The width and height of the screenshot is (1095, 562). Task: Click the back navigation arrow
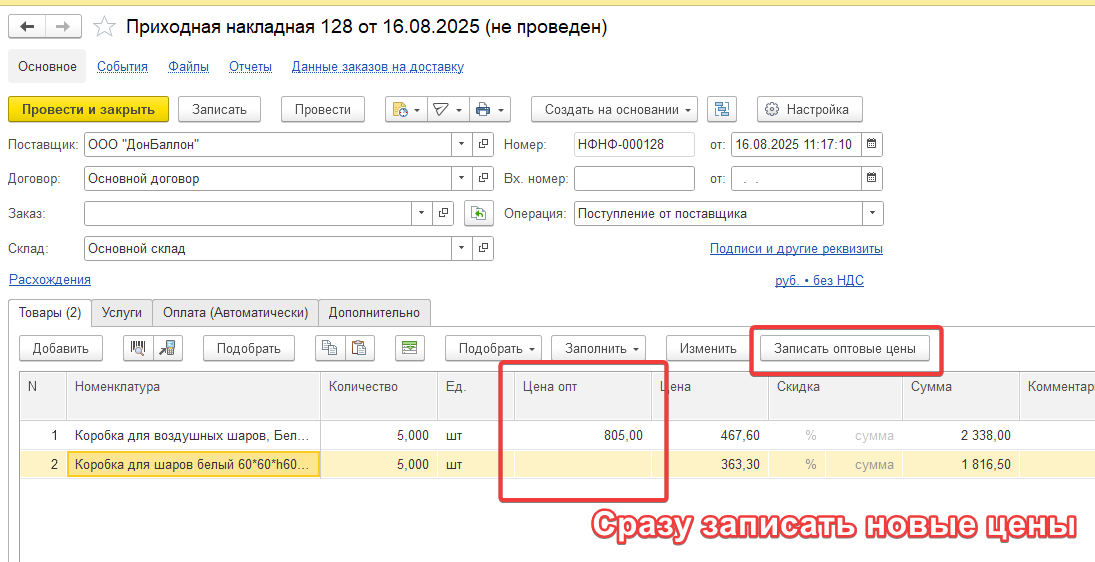pyautogui.click(x=27, y=27)
